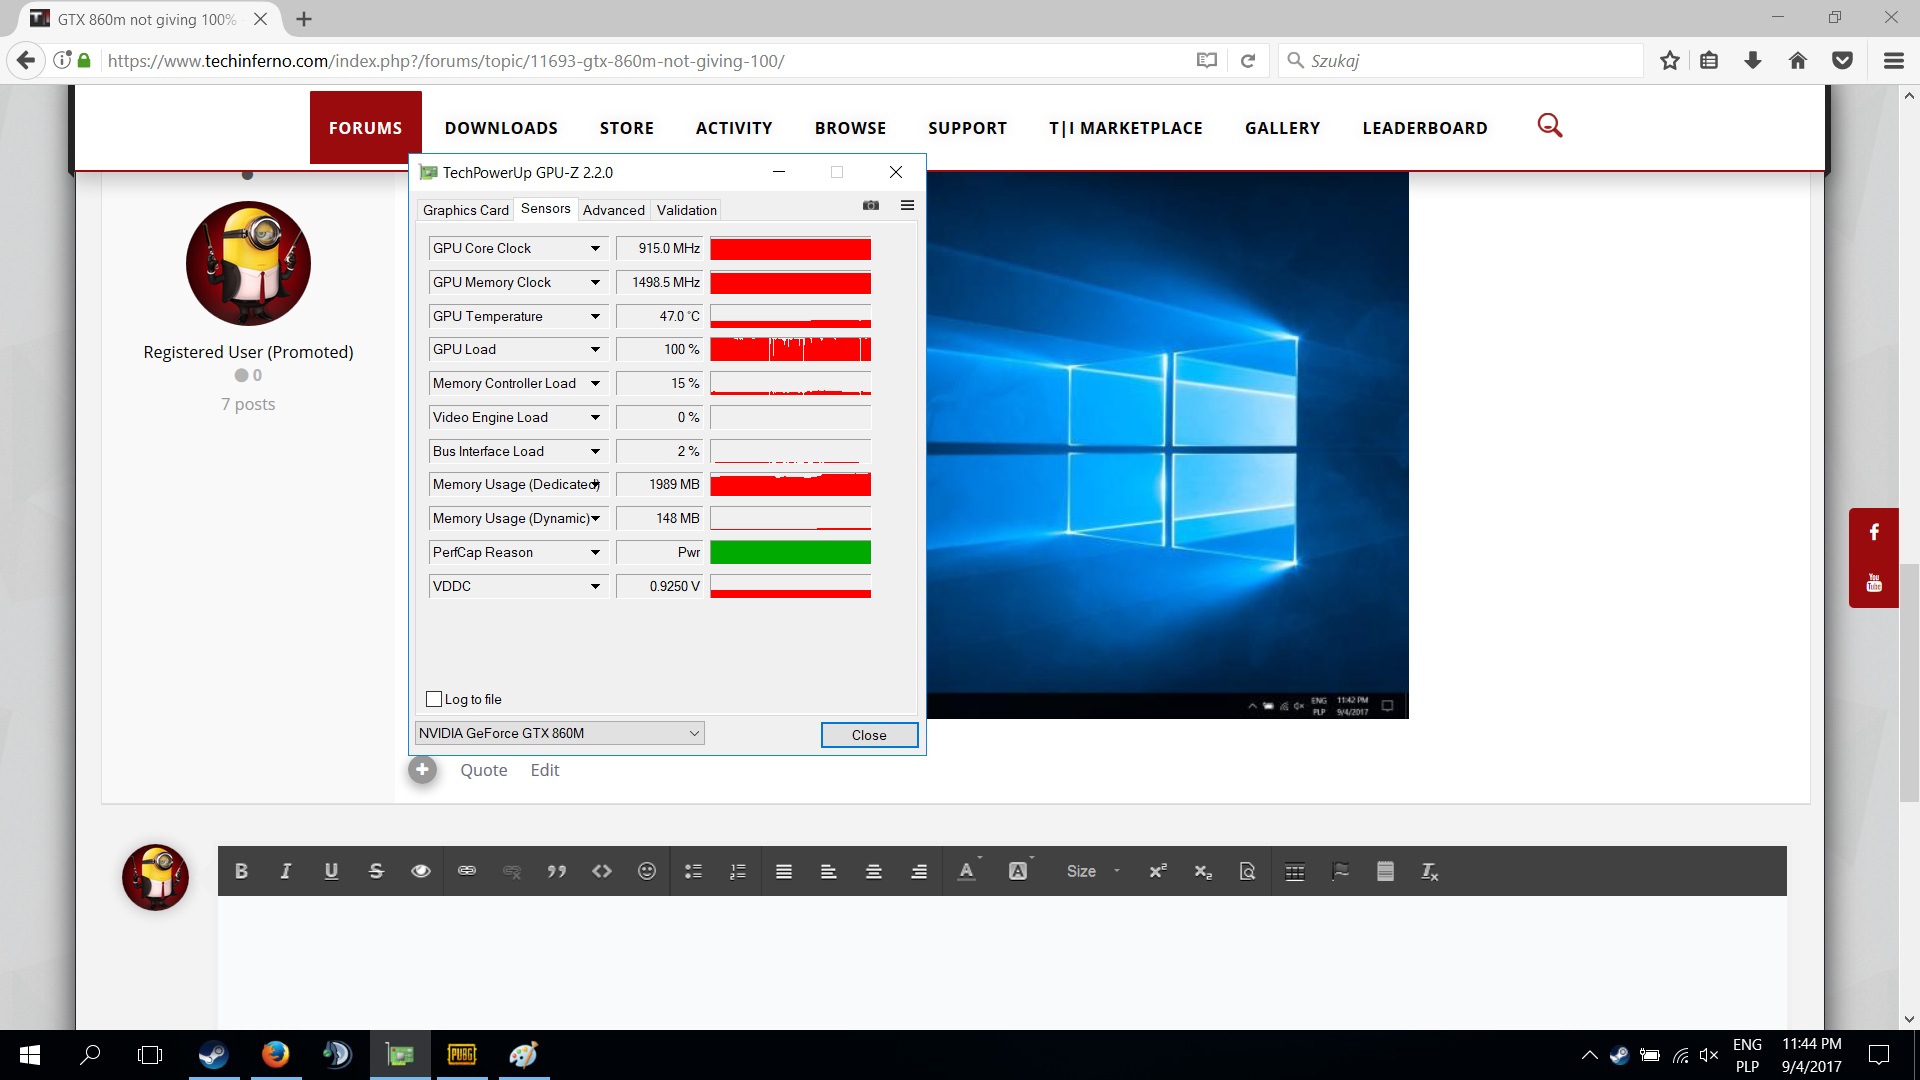Open the YouTube side link
This screenshot has width=1920, height=1080.
pyautogui.click(x=1874, y=582)
